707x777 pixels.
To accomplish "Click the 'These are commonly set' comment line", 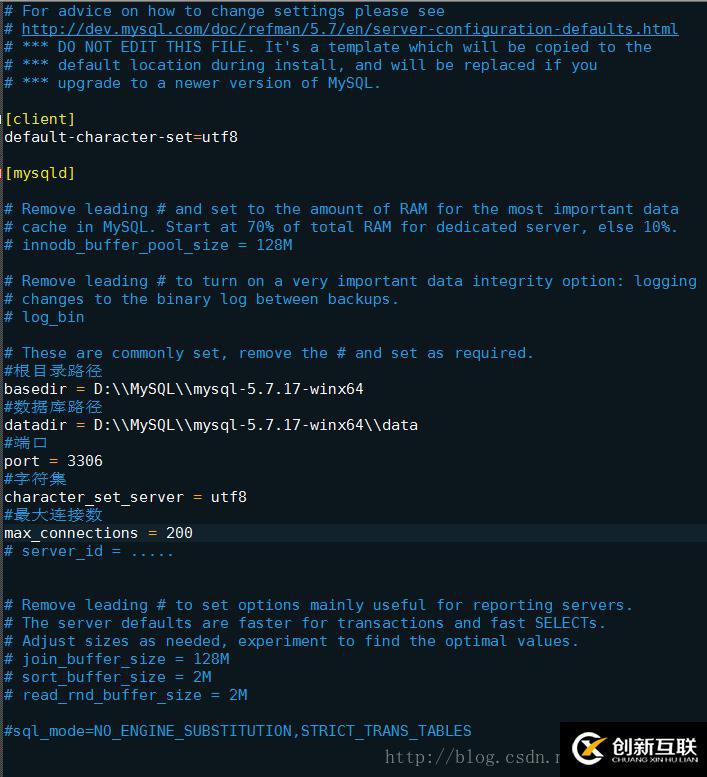I will point(269,353).
